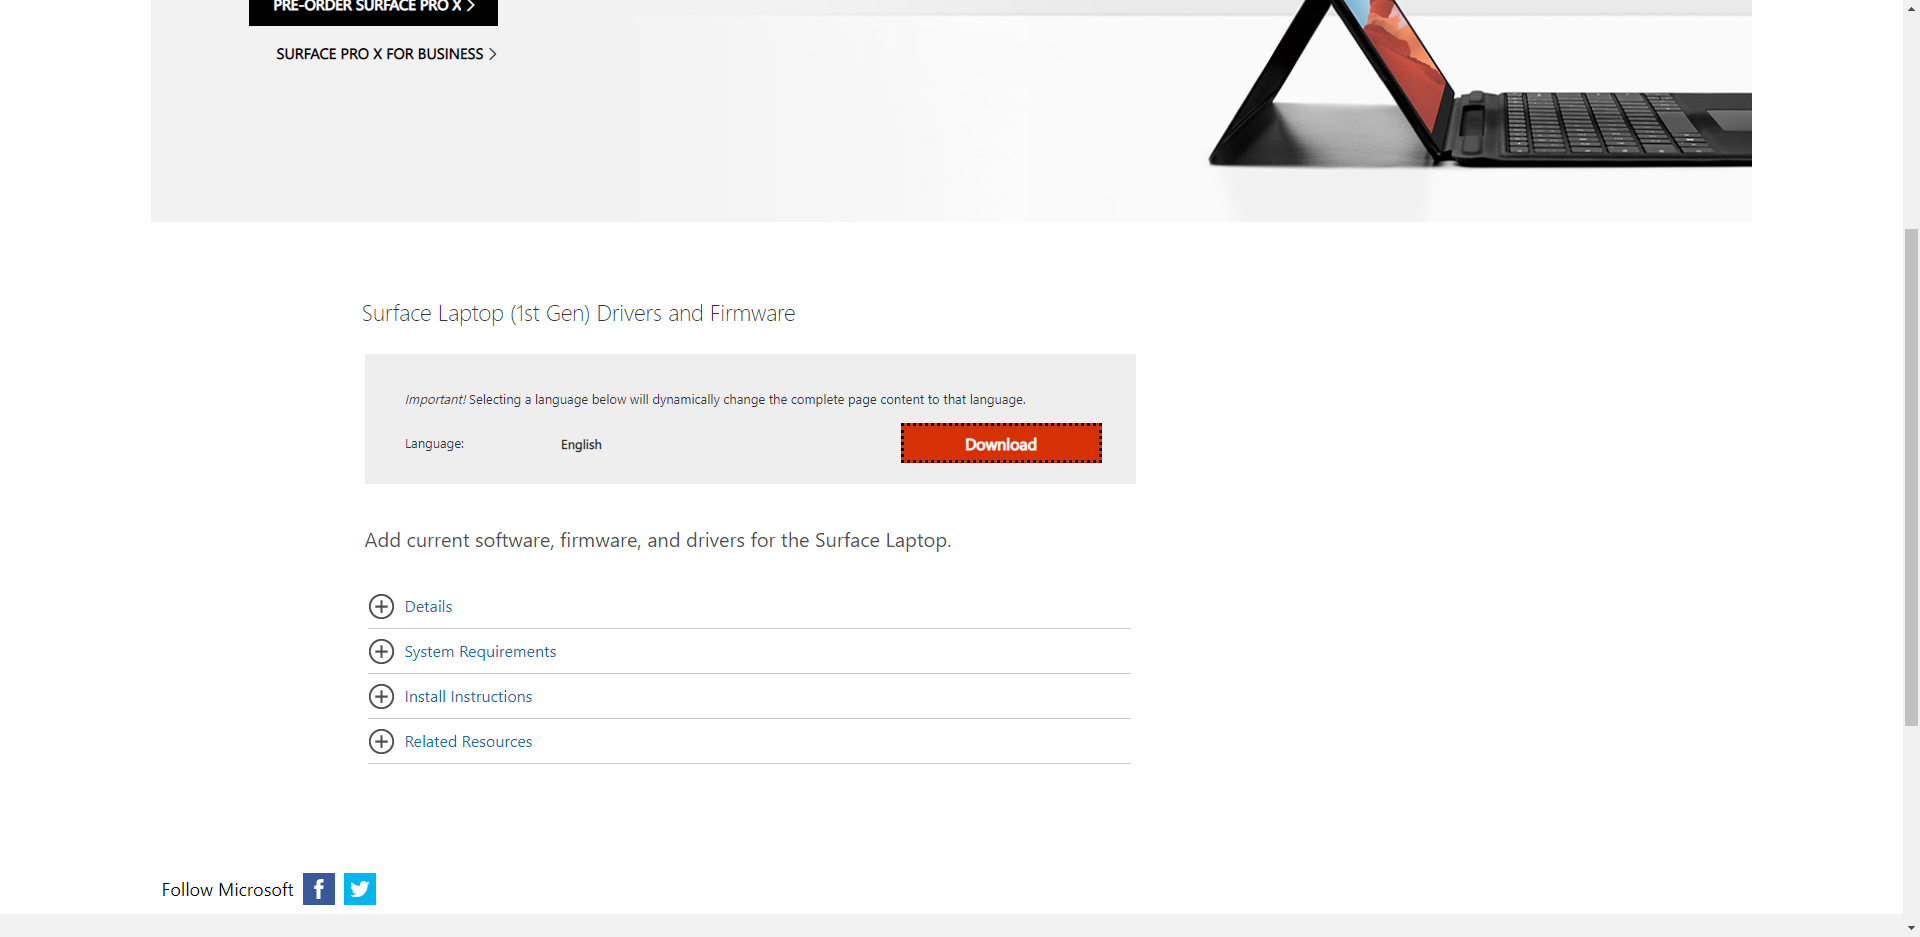Viewport: 1920px width, 937px height.
Task: Open the Related Resources link
Action: (468, 742)
